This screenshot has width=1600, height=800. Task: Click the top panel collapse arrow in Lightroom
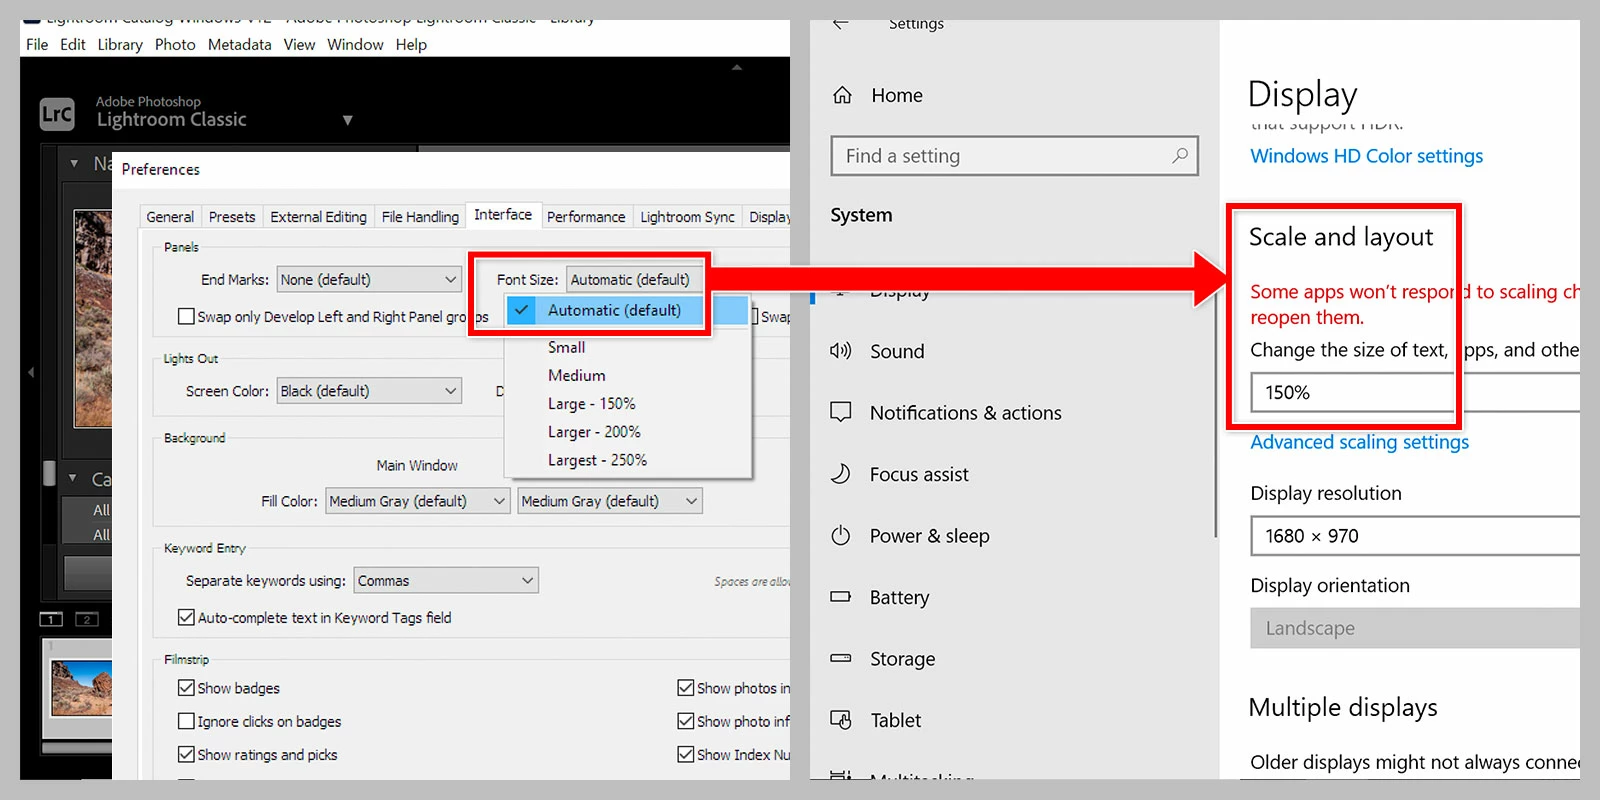(x=737, y=68)
